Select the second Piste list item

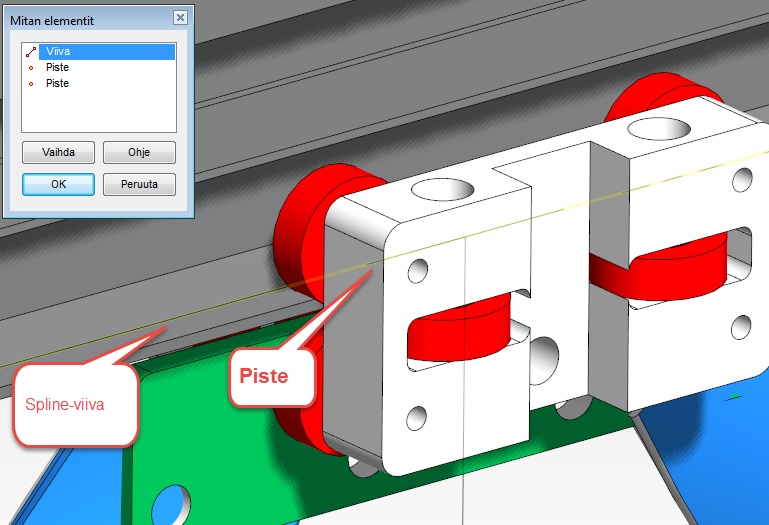(57, 84)
